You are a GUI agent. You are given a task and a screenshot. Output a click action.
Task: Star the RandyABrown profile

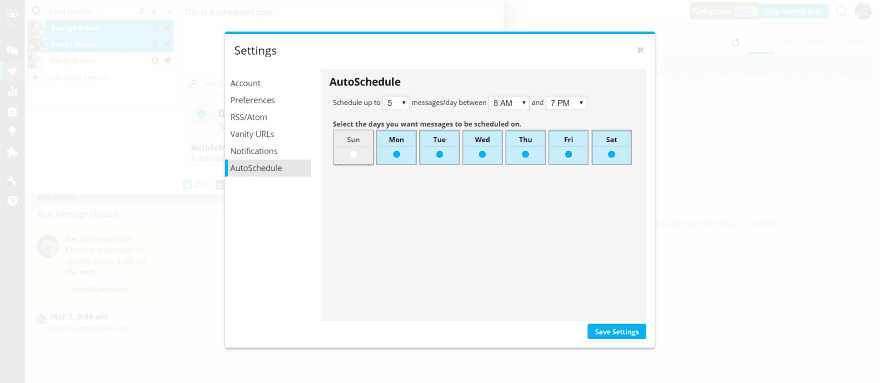pyautogui.click(x=155, y=28)
